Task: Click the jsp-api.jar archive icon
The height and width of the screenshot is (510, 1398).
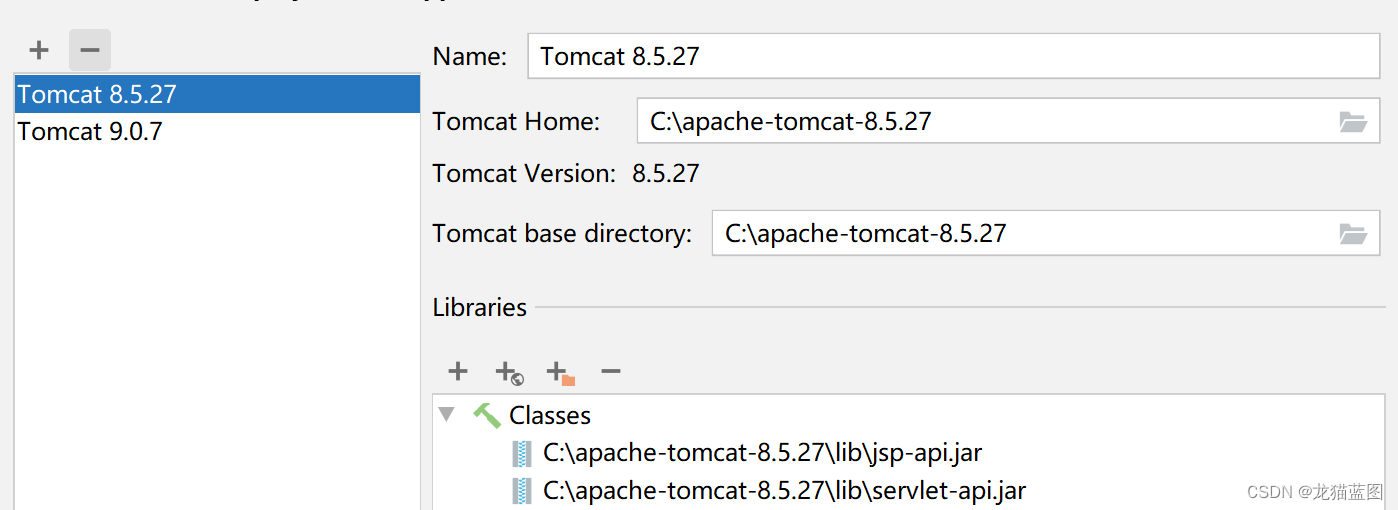Action: pos(522,453)
